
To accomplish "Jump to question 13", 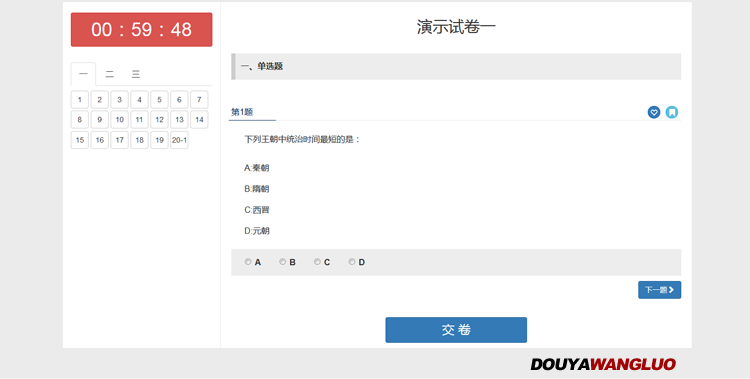I will click(179, 120).
